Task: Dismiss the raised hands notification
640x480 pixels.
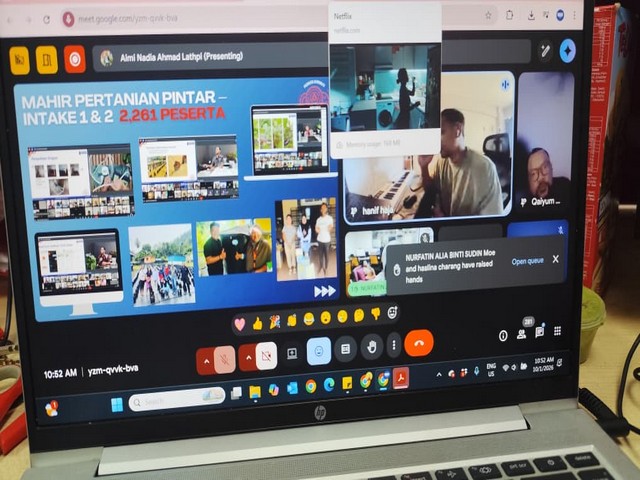Action: pyautogui.click(x=556, y=259)
